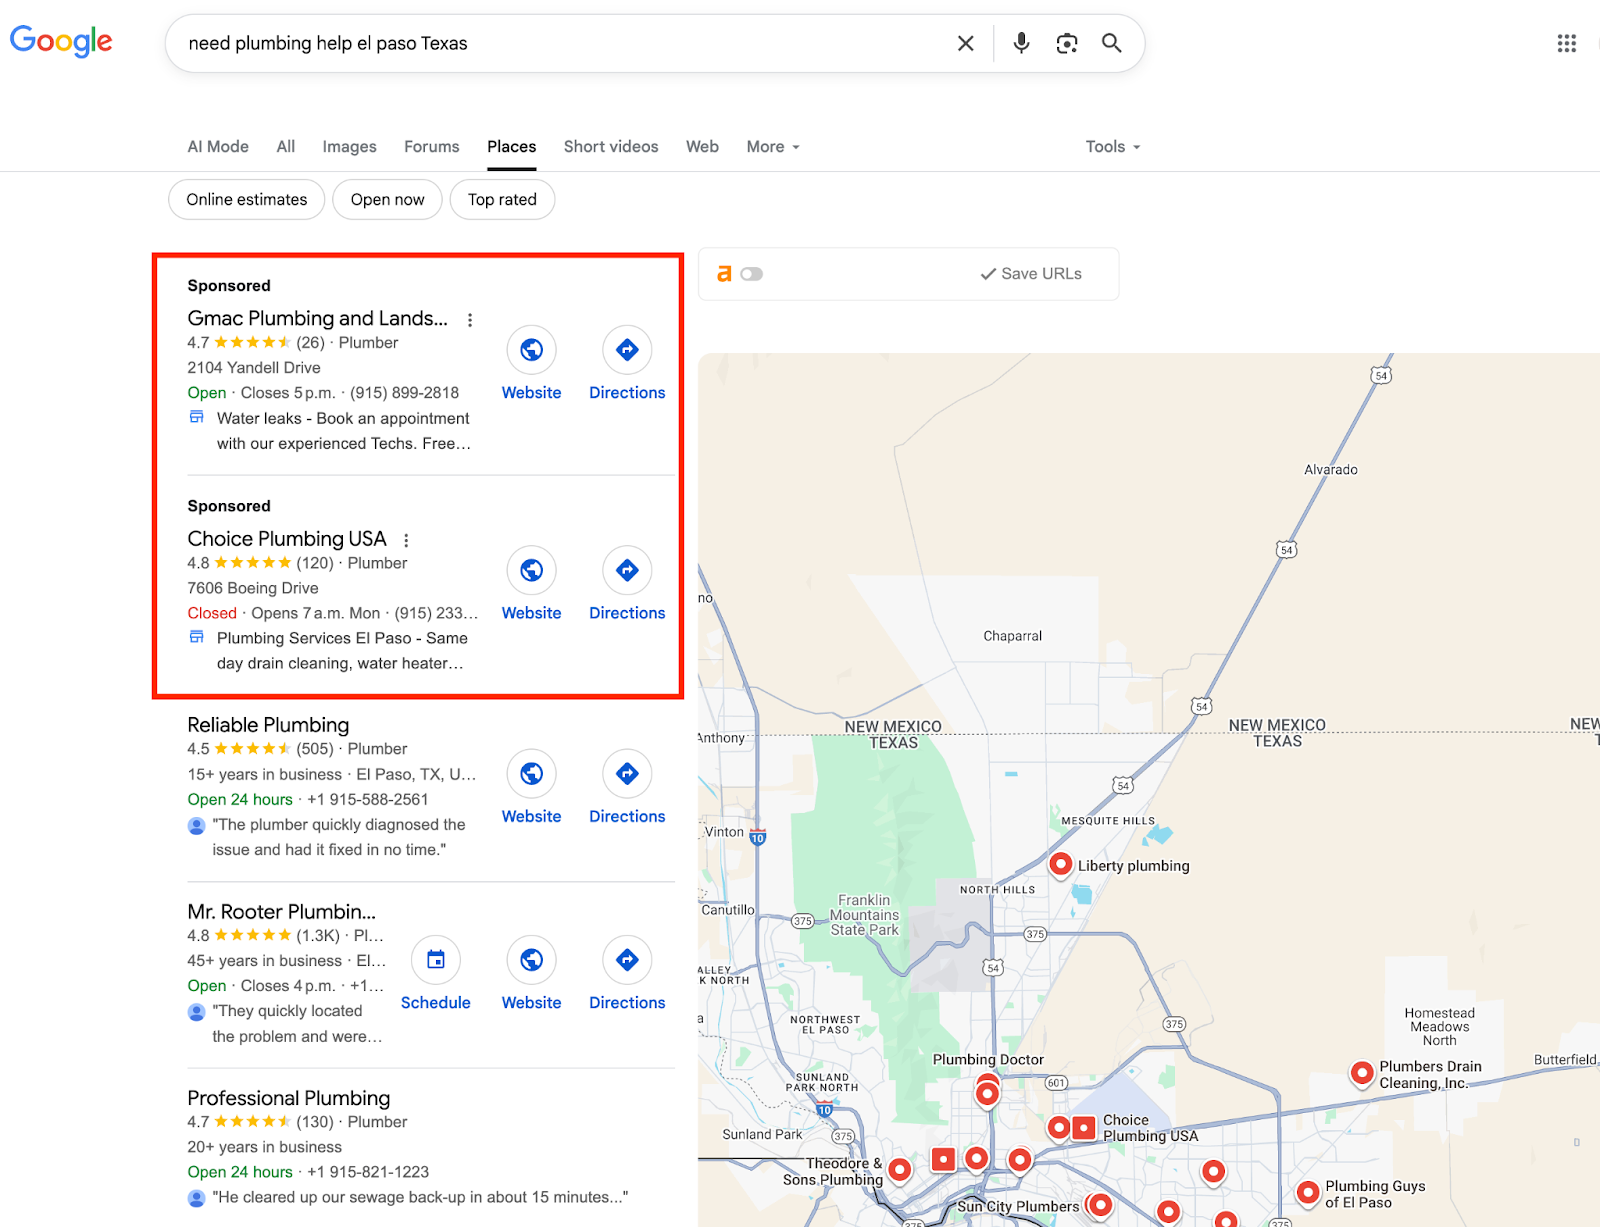Click into the search query input field

[560, 43]
